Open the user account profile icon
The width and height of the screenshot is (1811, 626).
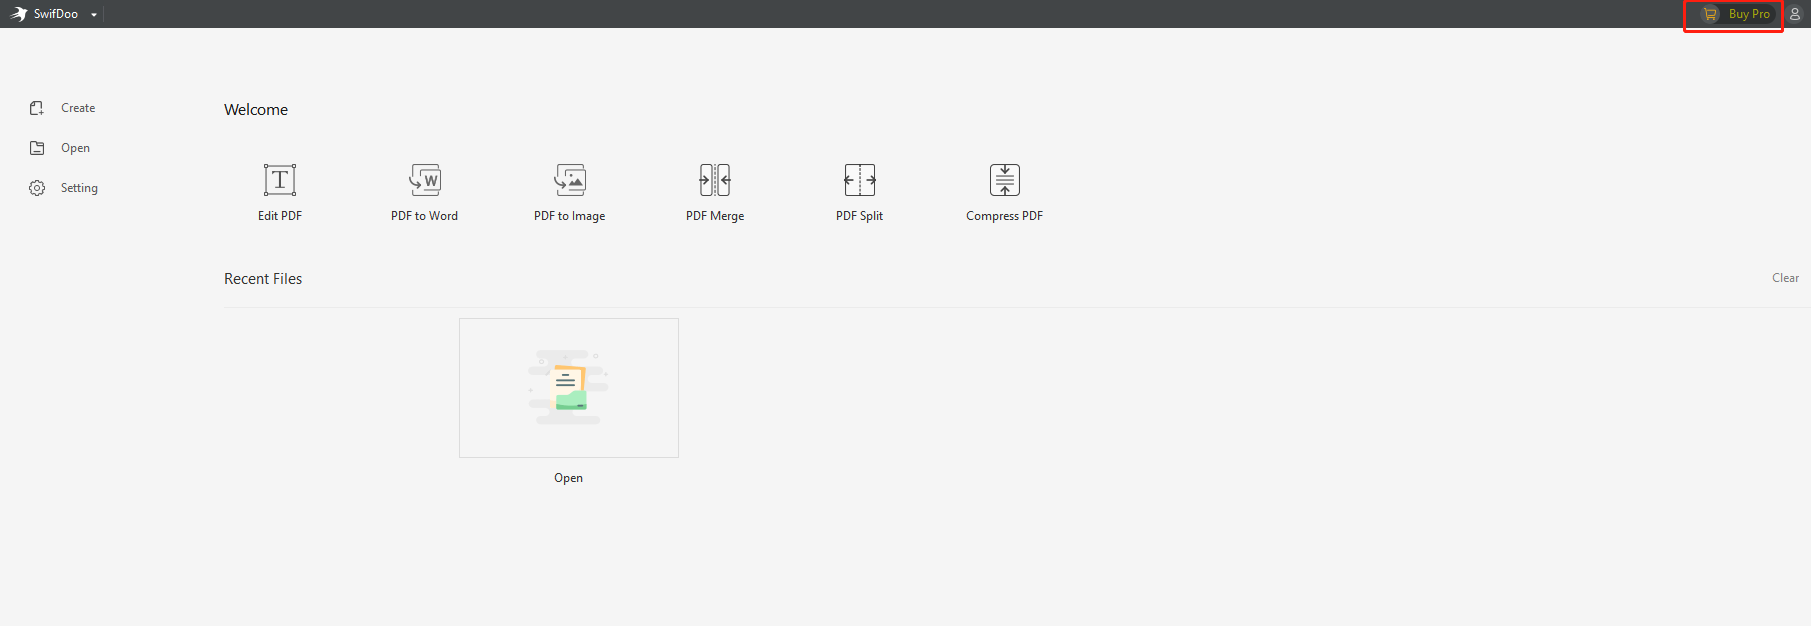(1795, 14)
